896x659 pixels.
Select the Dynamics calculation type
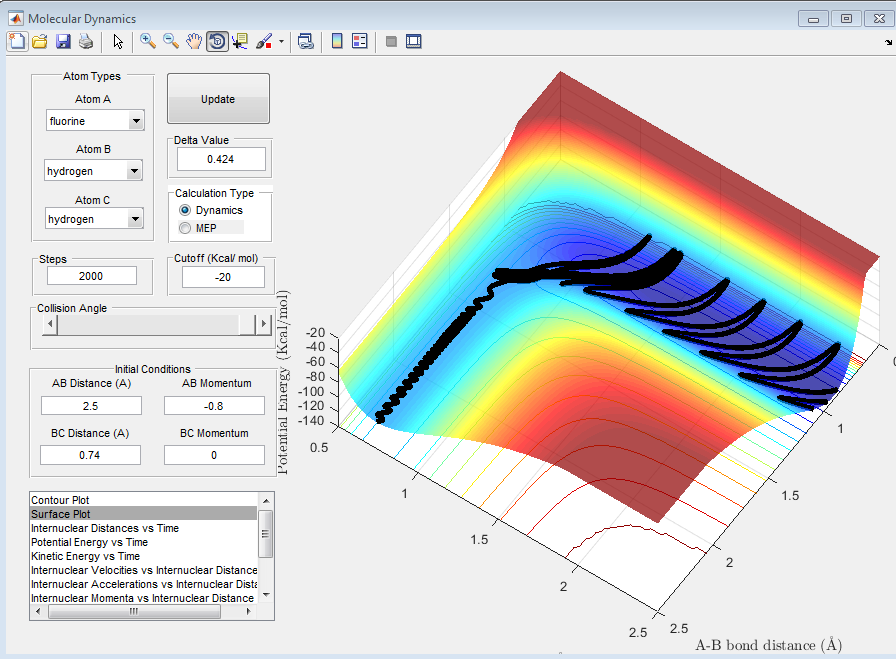click(185, 211)
